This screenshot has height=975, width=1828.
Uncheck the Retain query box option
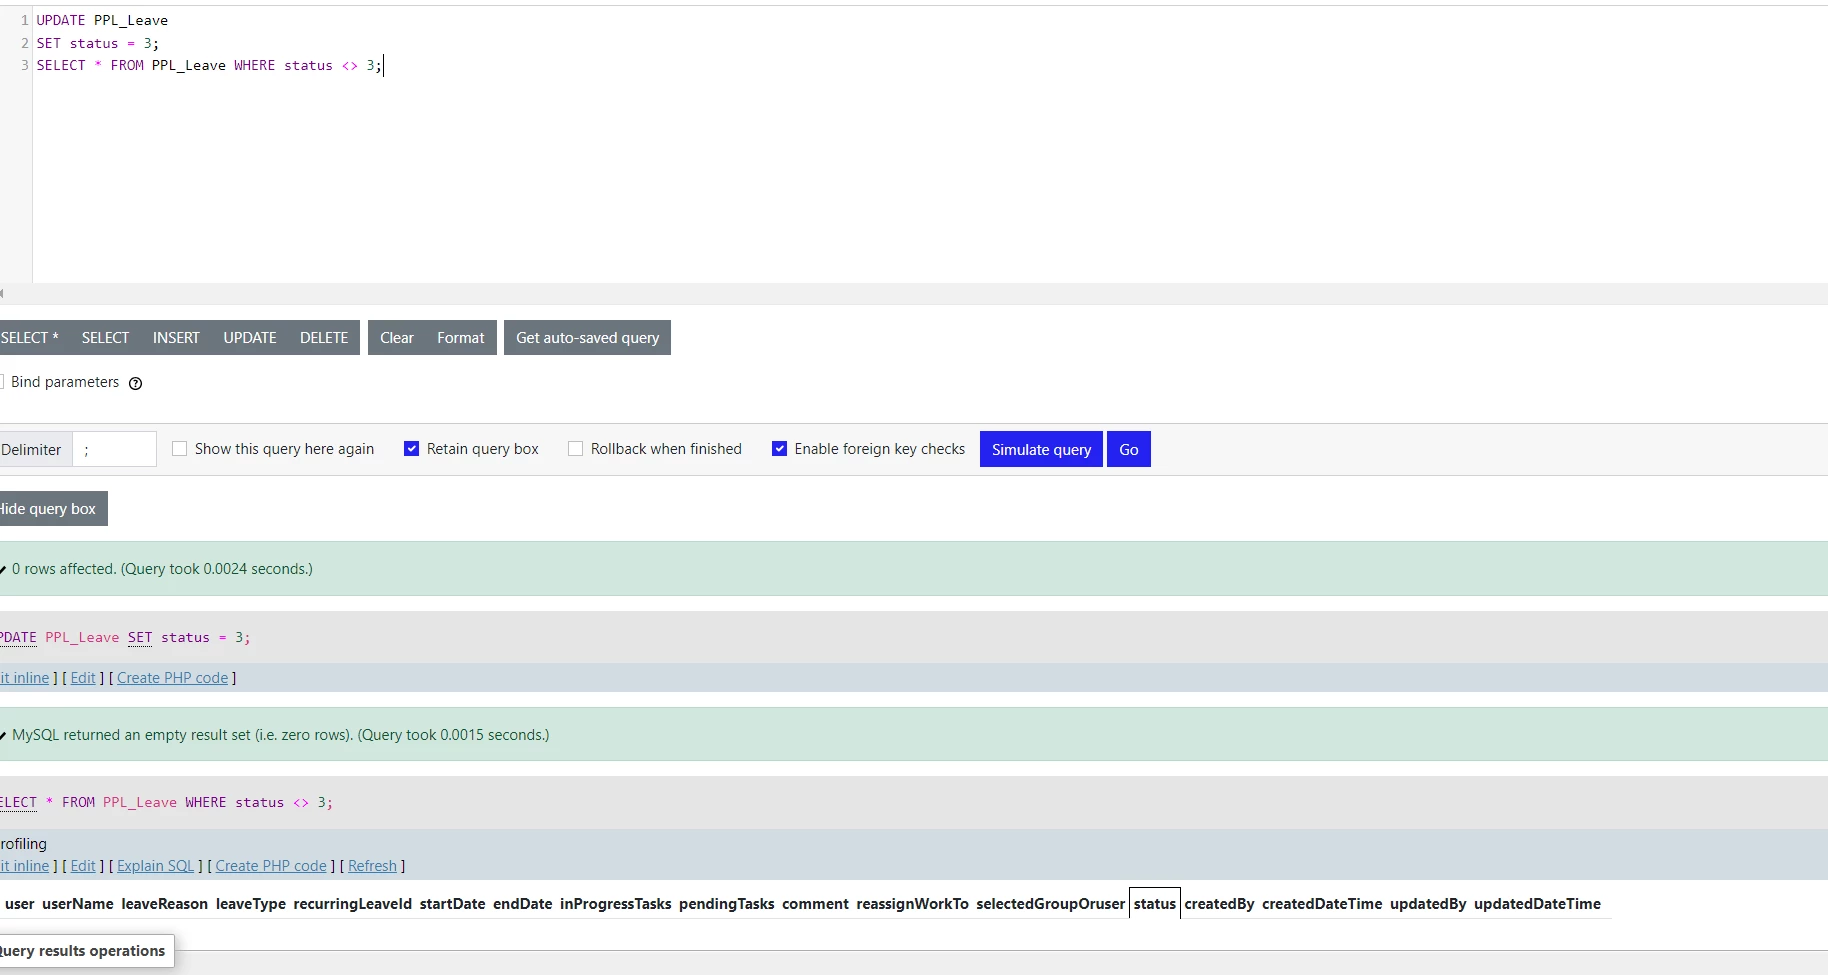click(x=411, y=449)
